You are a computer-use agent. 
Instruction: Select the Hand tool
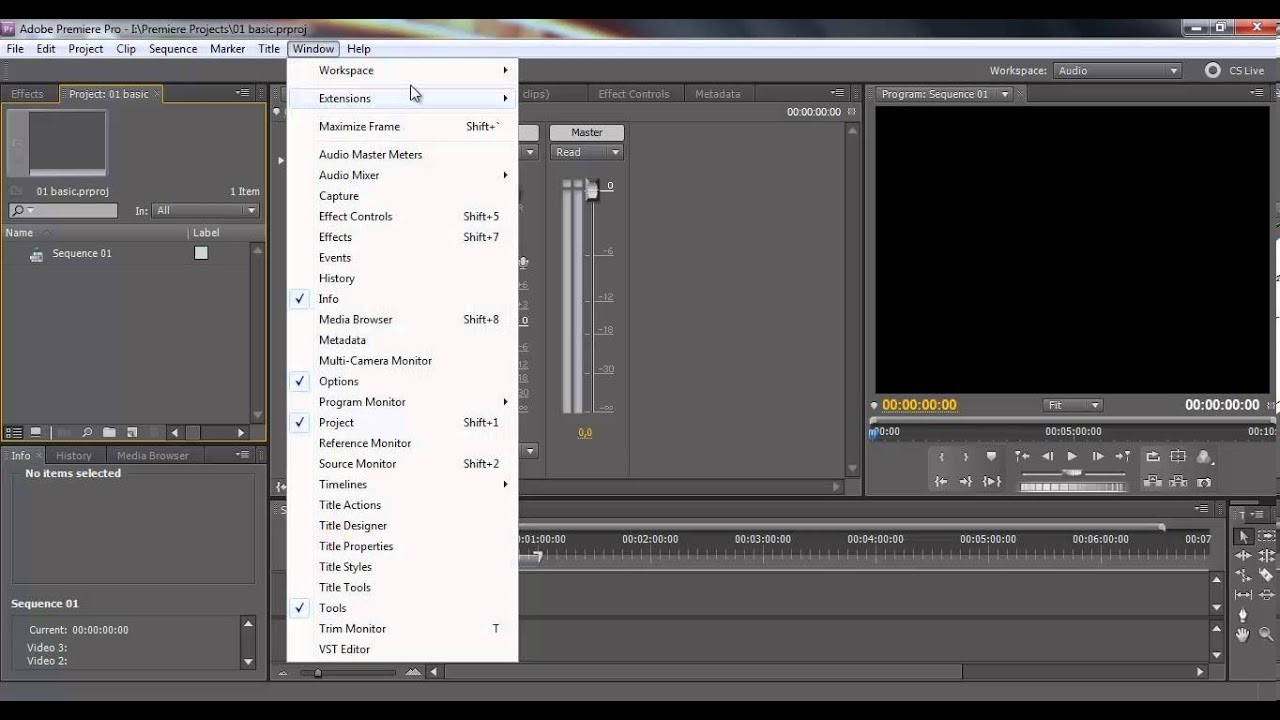1243,634
